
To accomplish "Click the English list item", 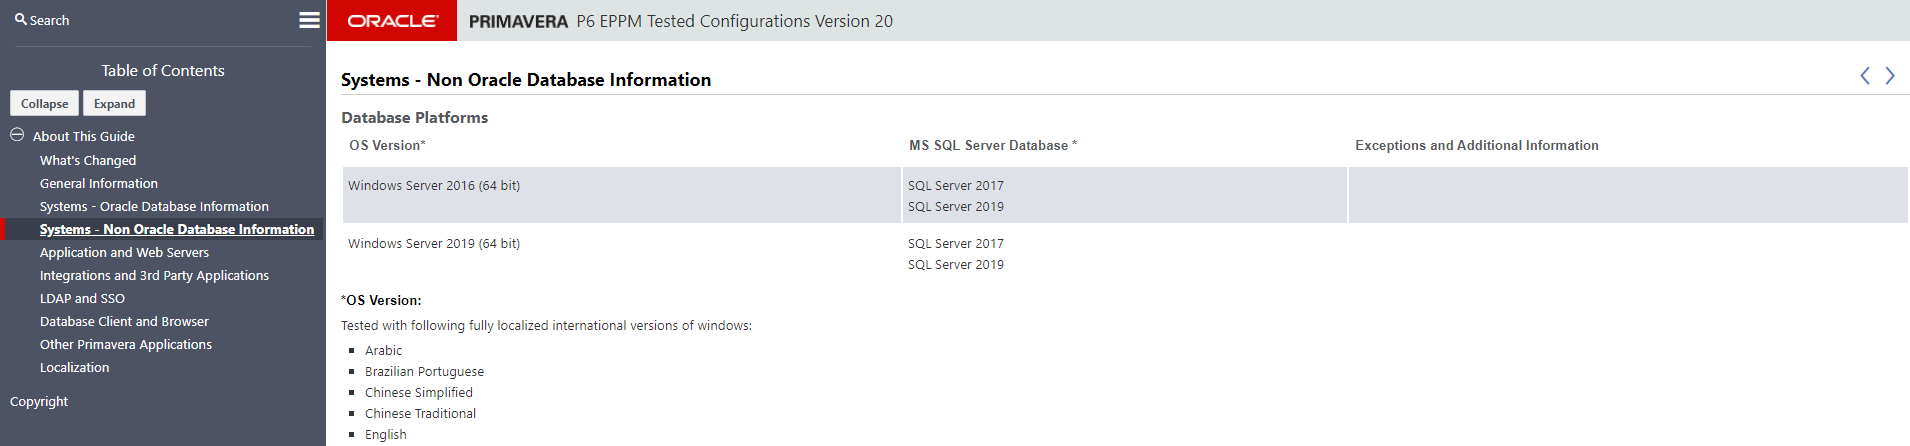I will [386, 434].
